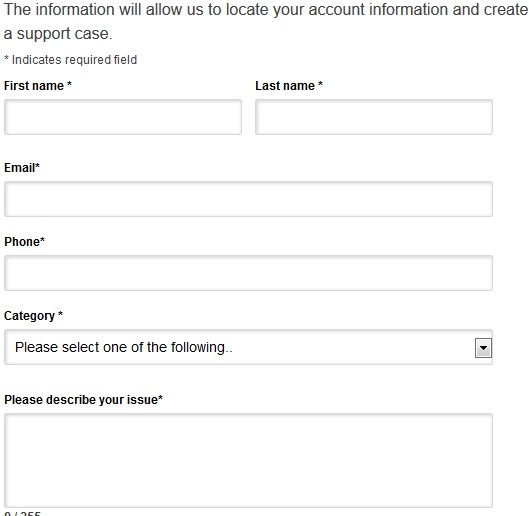Click the 'Phone' field label
This screenshot has height=516, width=529.
24,242
